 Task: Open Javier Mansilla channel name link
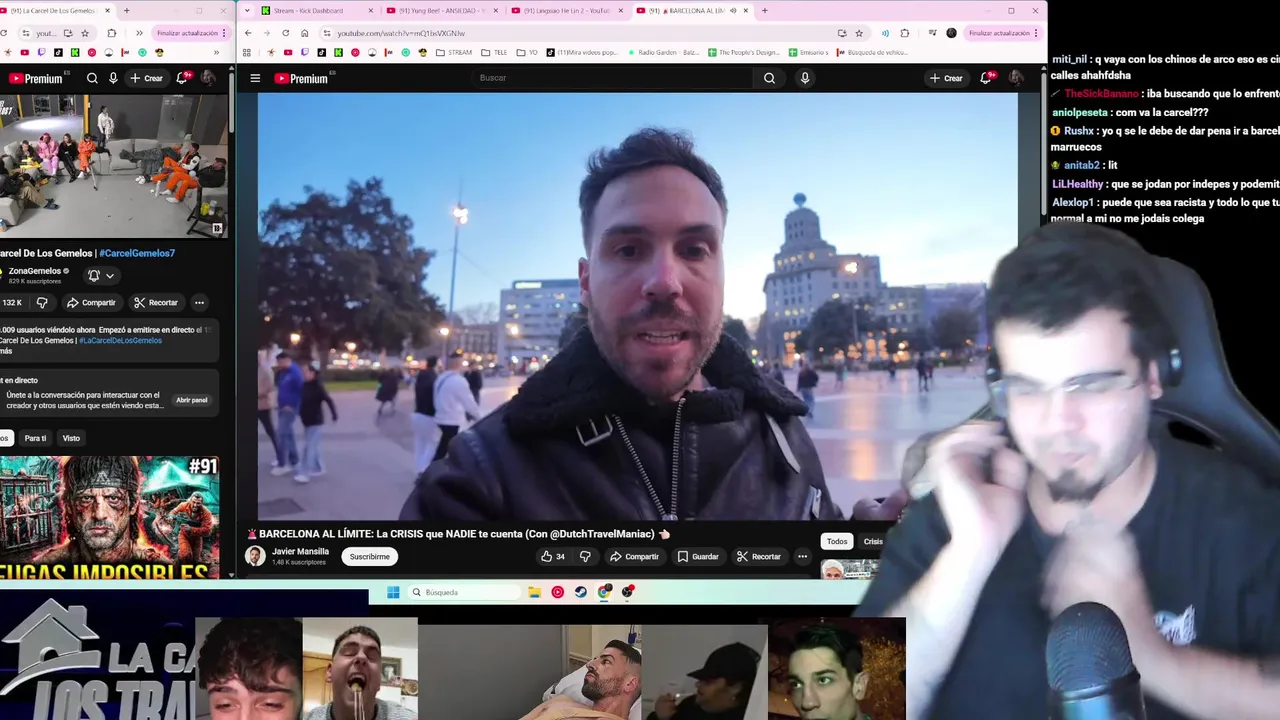300,551
